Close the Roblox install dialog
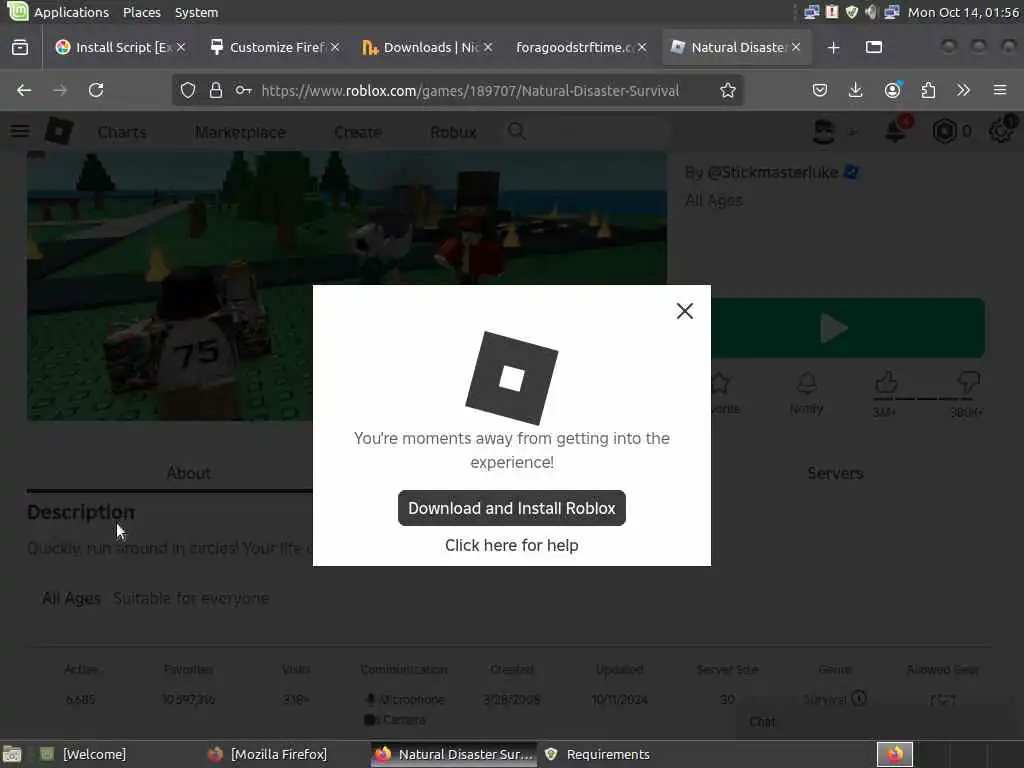The width and height of the screenshot is (1024, 768). (684, 311)
